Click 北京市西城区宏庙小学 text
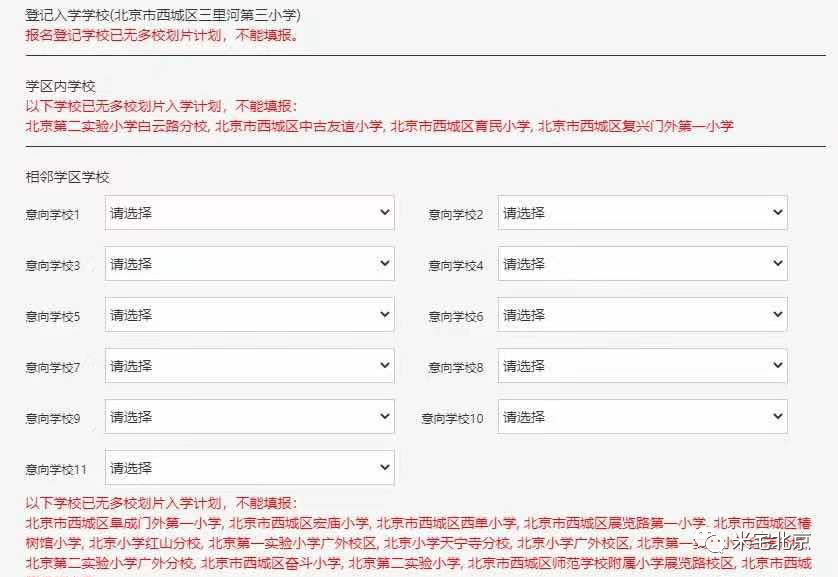Image resolution: width=838 pixels, height=577 pixels. [298, 523]
